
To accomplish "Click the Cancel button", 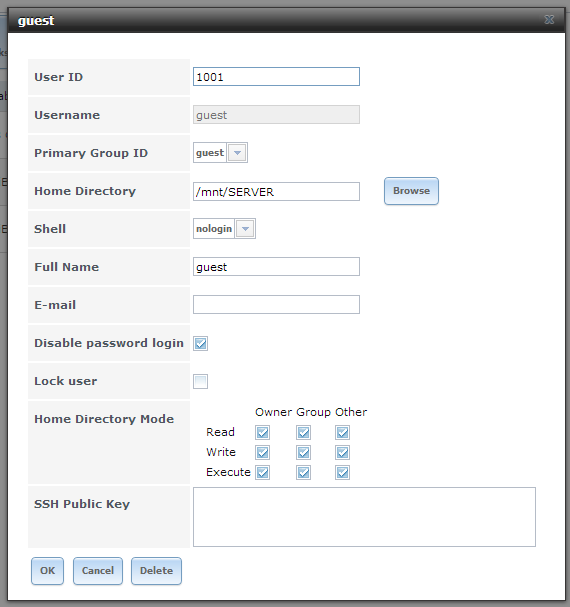I will tap(98, 571).
